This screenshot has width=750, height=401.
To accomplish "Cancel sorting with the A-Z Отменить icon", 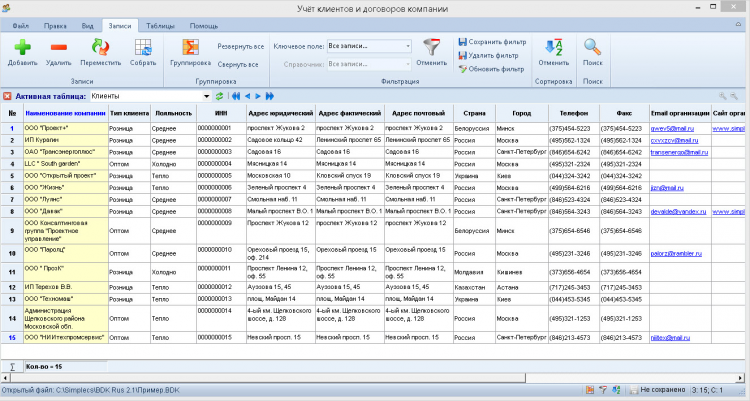I will (553, 46).
